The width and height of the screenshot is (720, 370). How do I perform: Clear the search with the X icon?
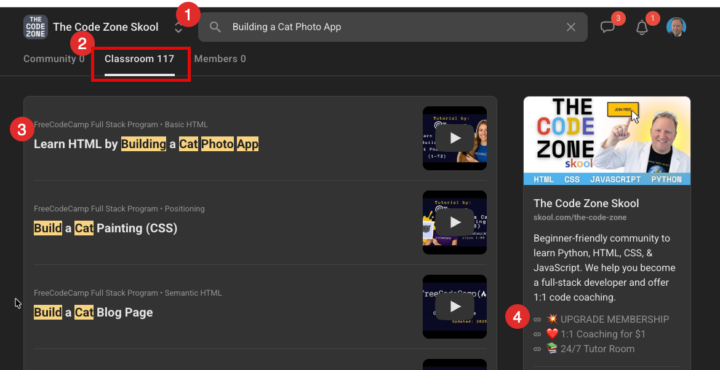click(x=571, y=27)
